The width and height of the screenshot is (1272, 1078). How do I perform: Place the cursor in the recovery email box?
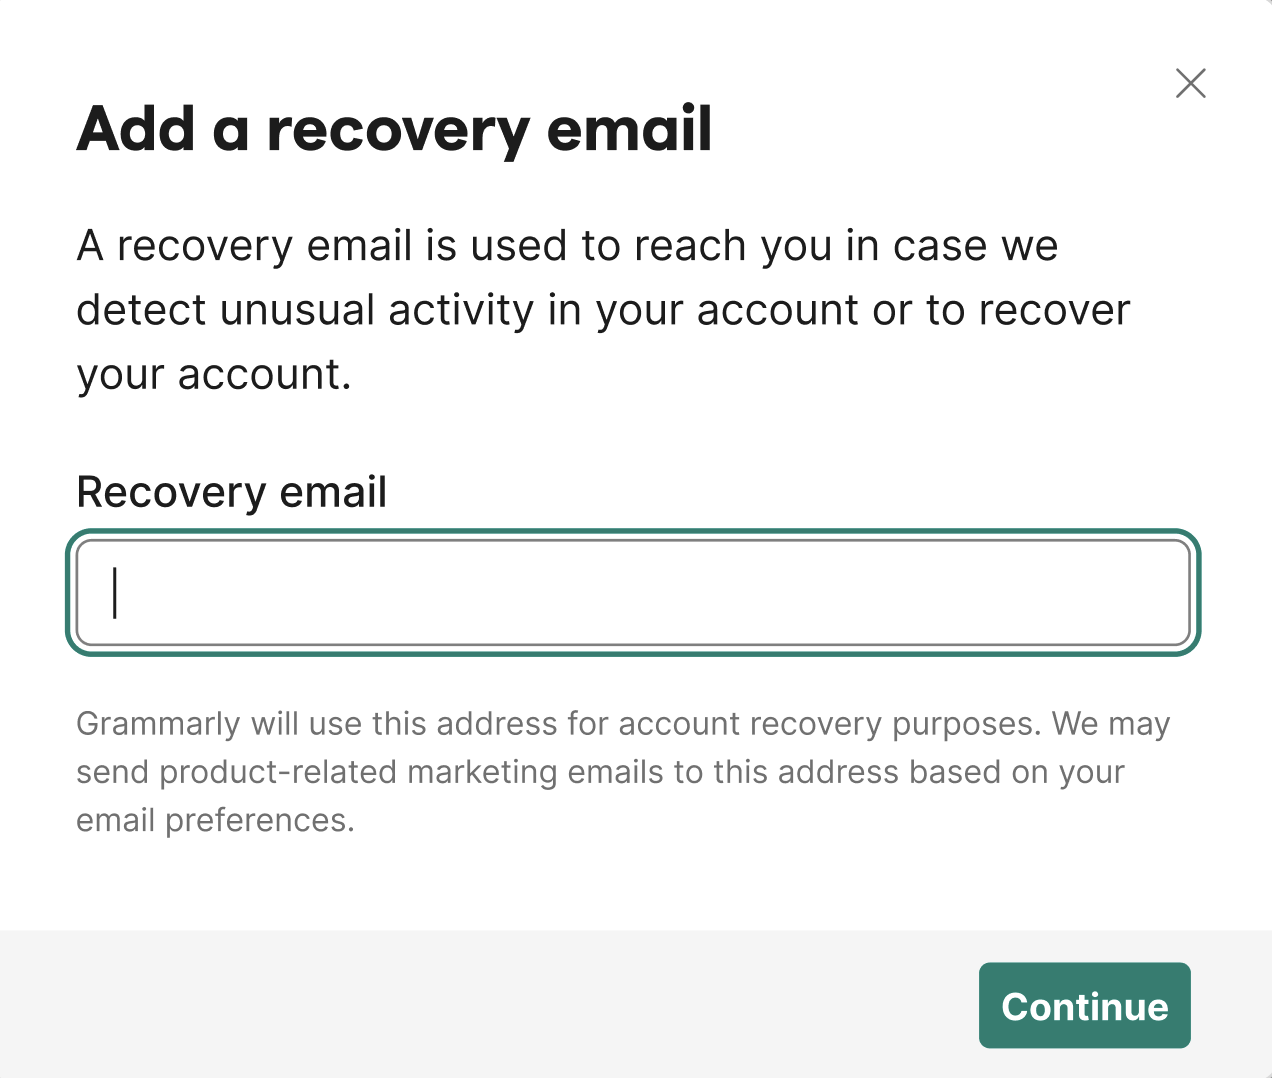click(x=633, y=593)
